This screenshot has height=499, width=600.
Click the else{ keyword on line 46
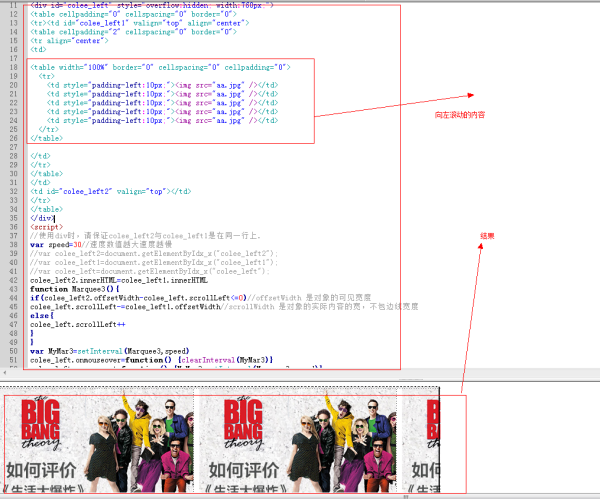click(42, 316)
